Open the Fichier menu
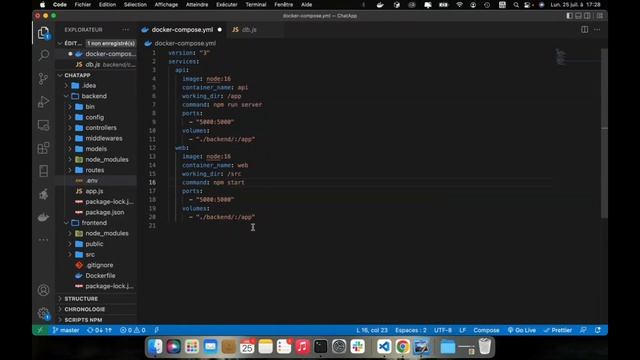Image resolution: width=640 pixels, height=360 pixels. click(x=83, y=5)
